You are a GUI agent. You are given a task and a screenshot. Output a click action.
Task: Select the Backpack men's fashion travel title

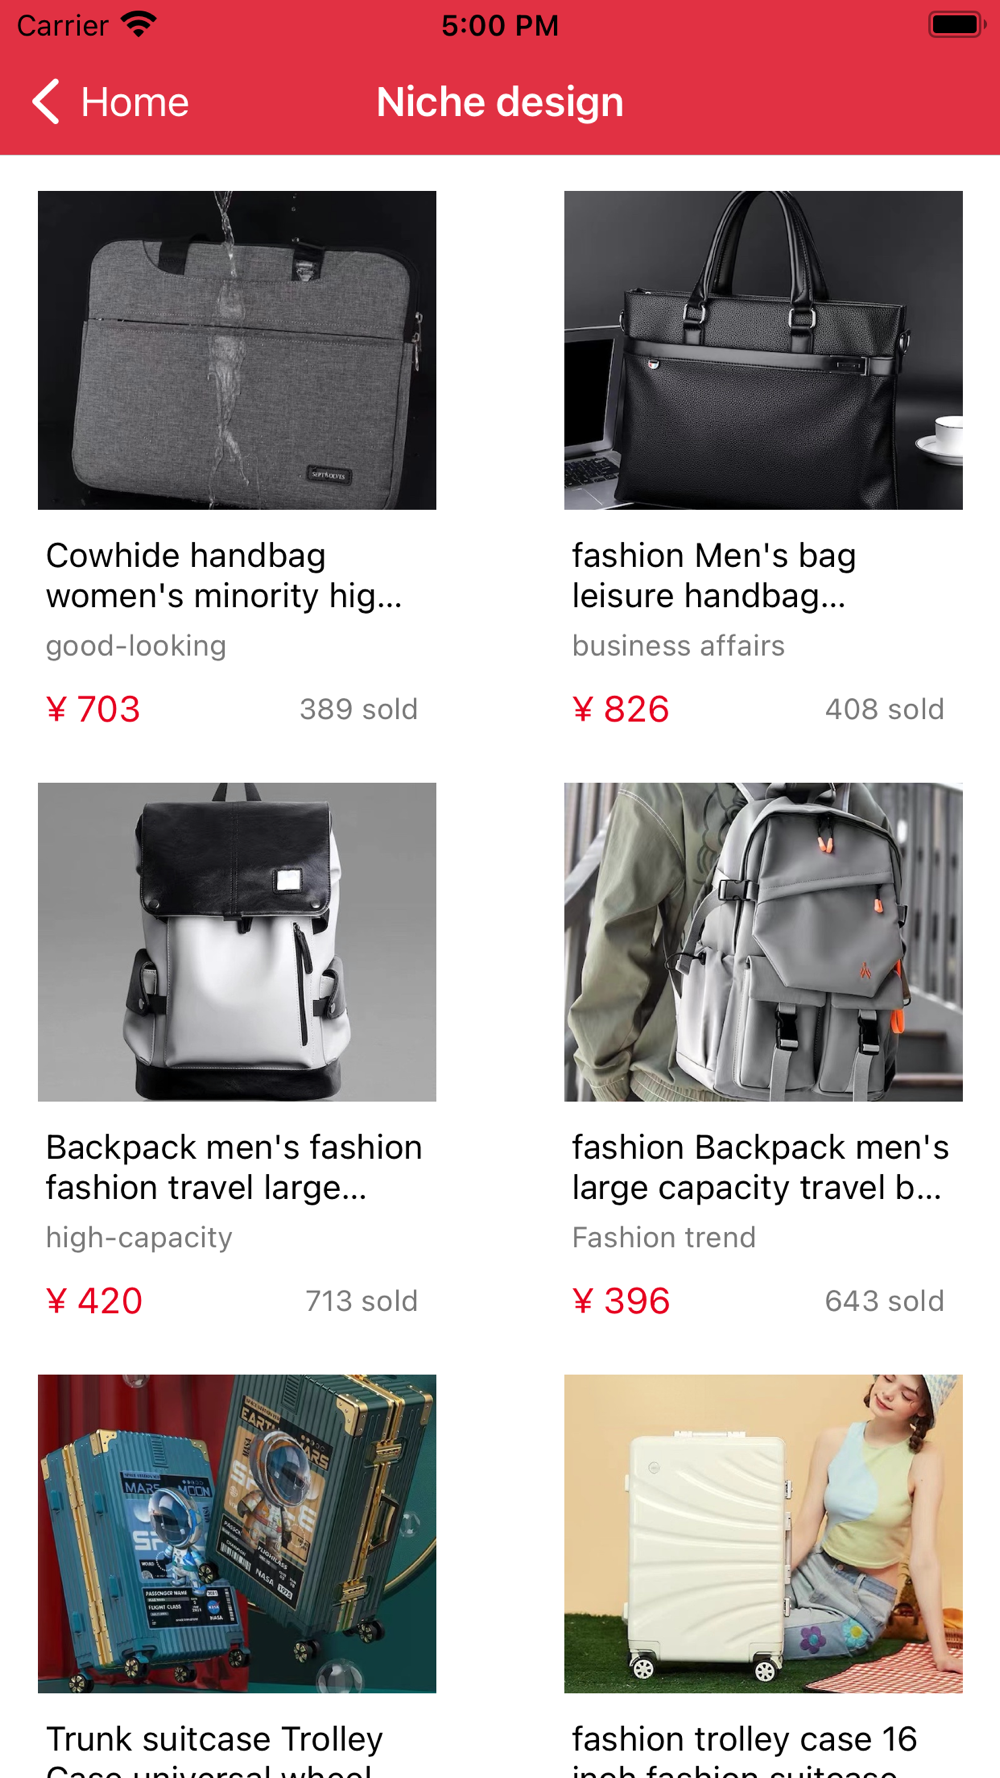pos(234,1167)
